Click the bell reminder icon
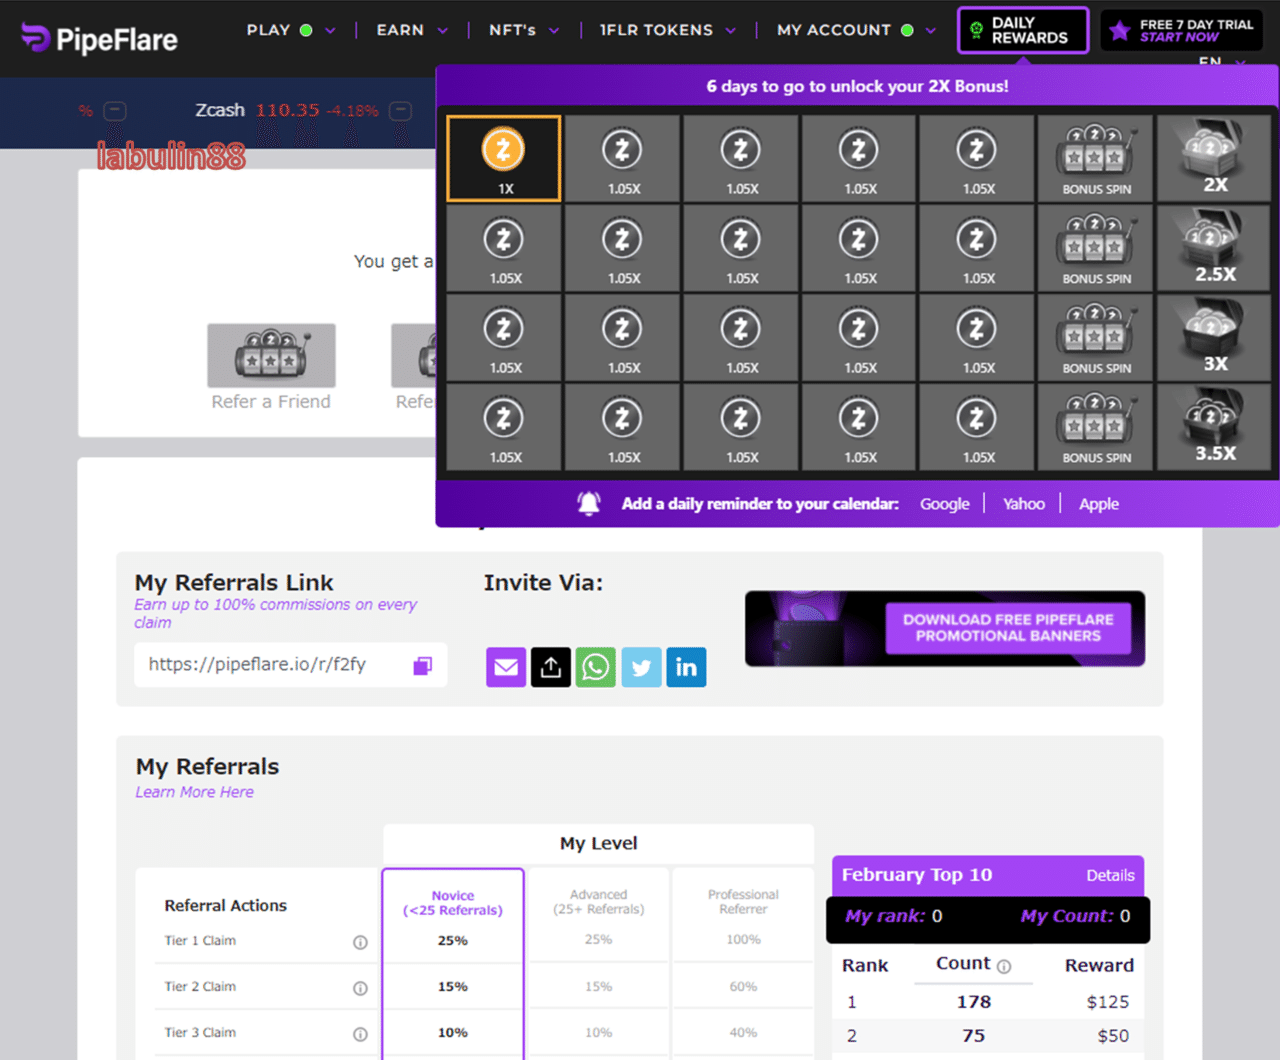The image size is (1280, 1060). click(x=589, y=504)
